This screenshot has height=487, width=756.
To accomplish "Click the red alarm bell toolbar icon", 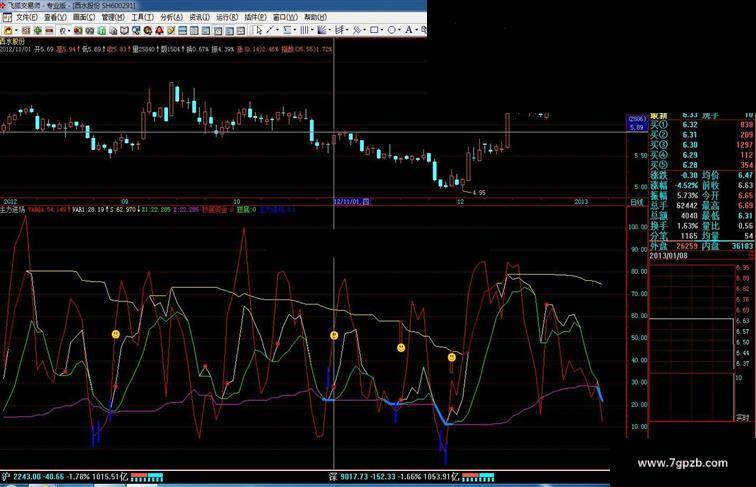I will pyautogui.click(x=159, y=30).
